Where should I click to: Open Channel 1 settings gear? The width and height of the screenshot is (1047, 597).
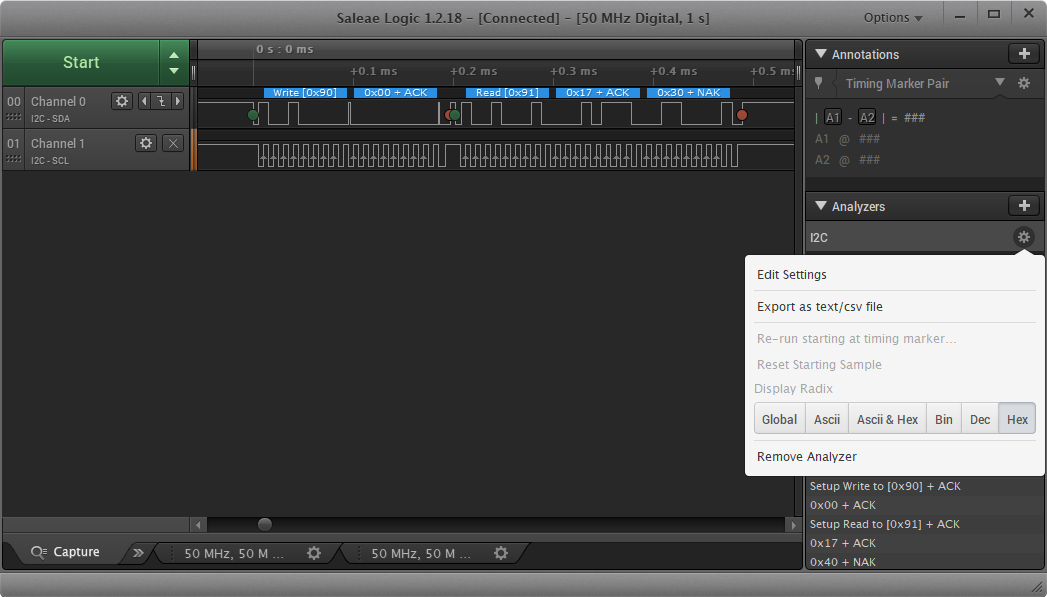click(146, 143)
